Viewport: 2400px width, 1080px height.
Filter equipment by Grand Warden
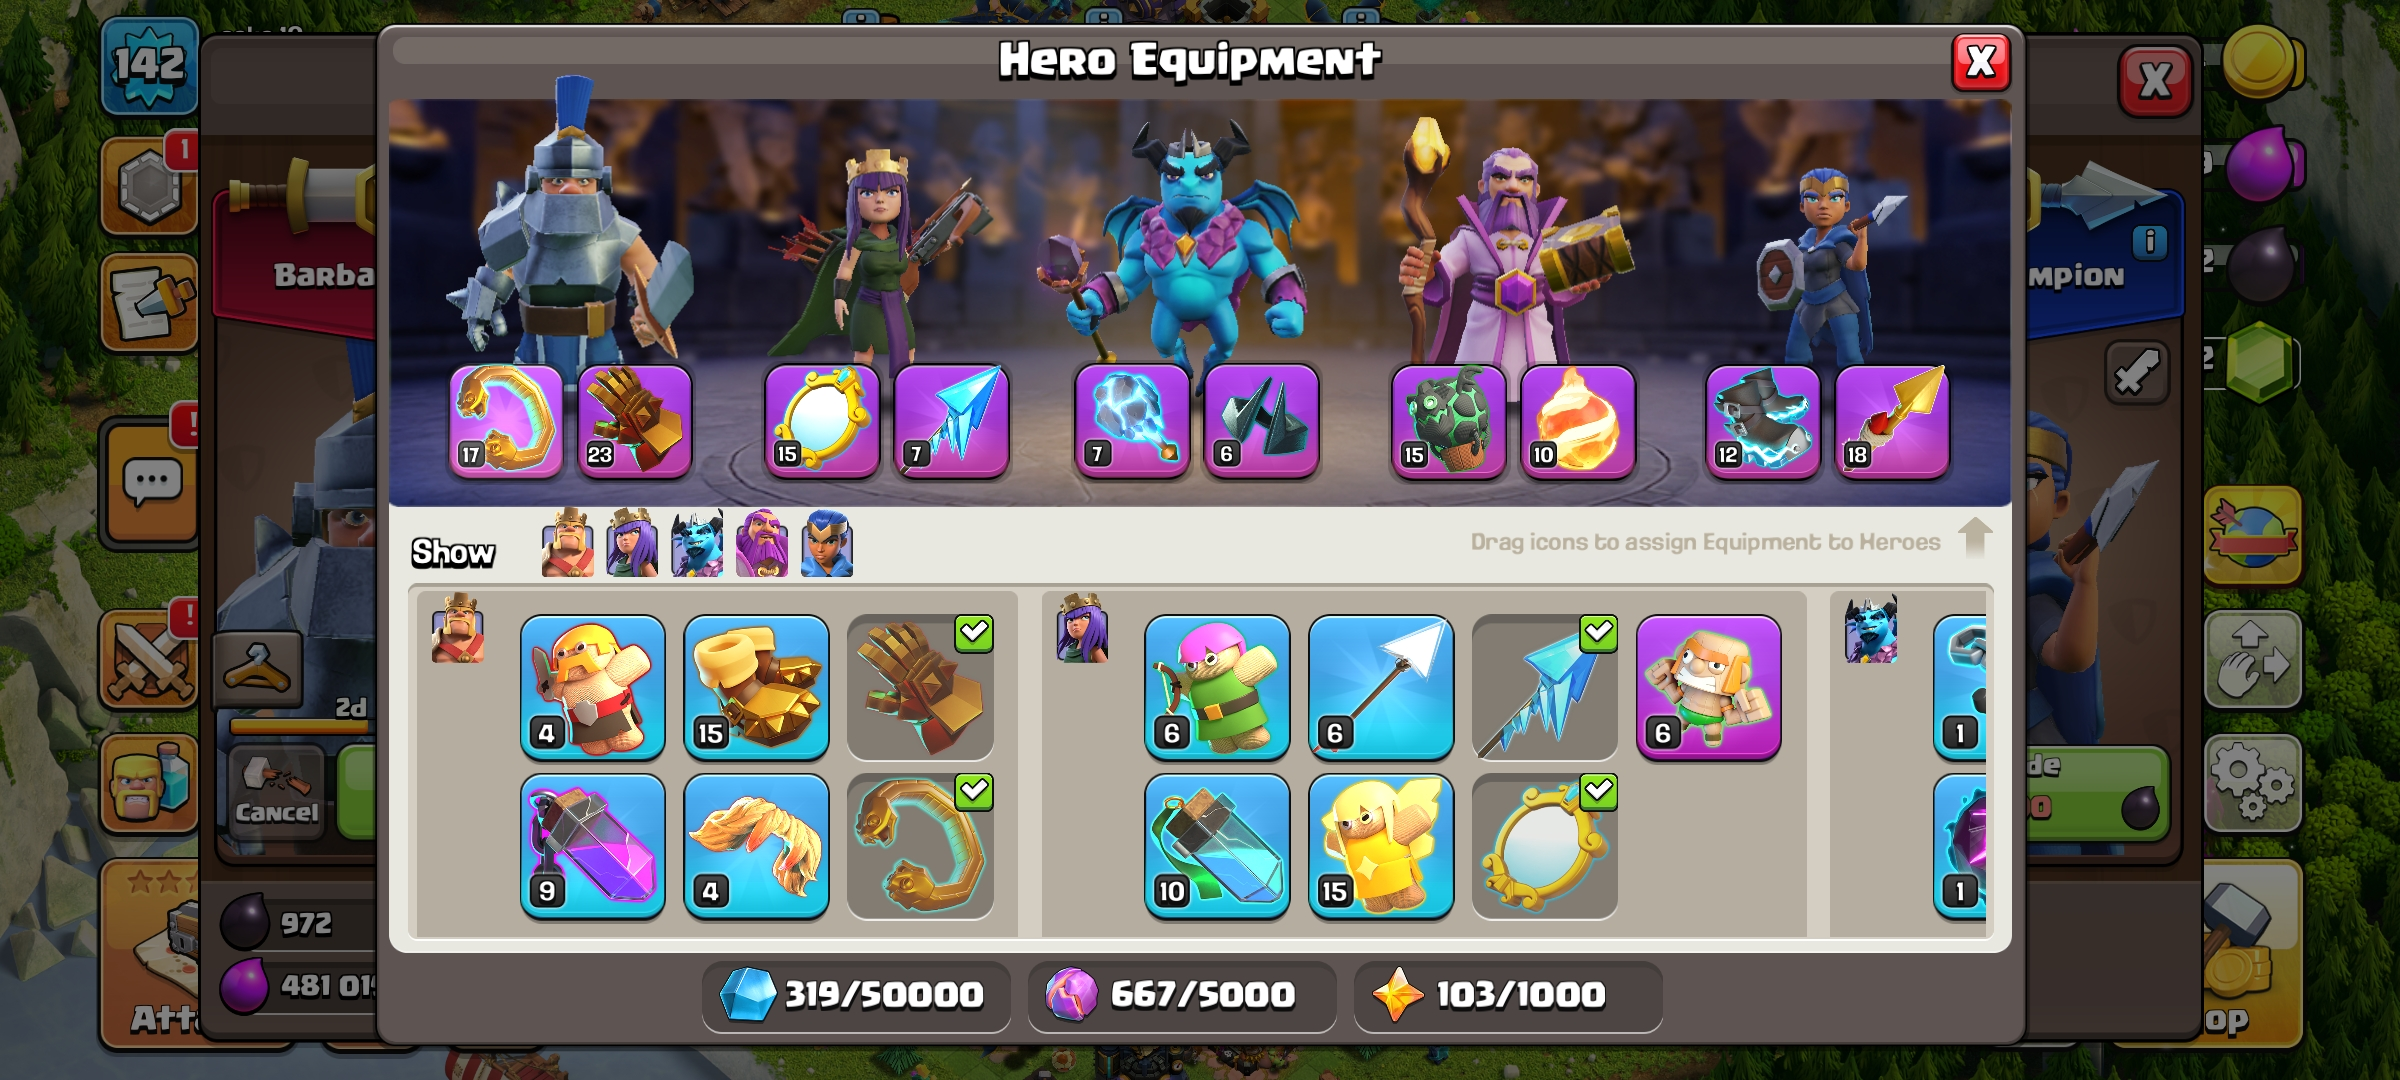coord(762,543)
